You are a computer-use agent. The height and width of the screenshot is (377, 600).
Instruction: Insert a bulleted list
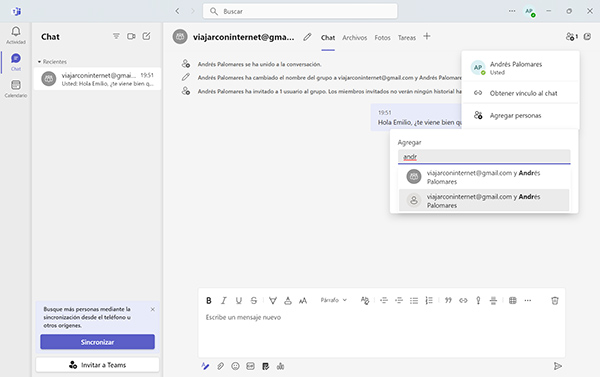point(414,300)
